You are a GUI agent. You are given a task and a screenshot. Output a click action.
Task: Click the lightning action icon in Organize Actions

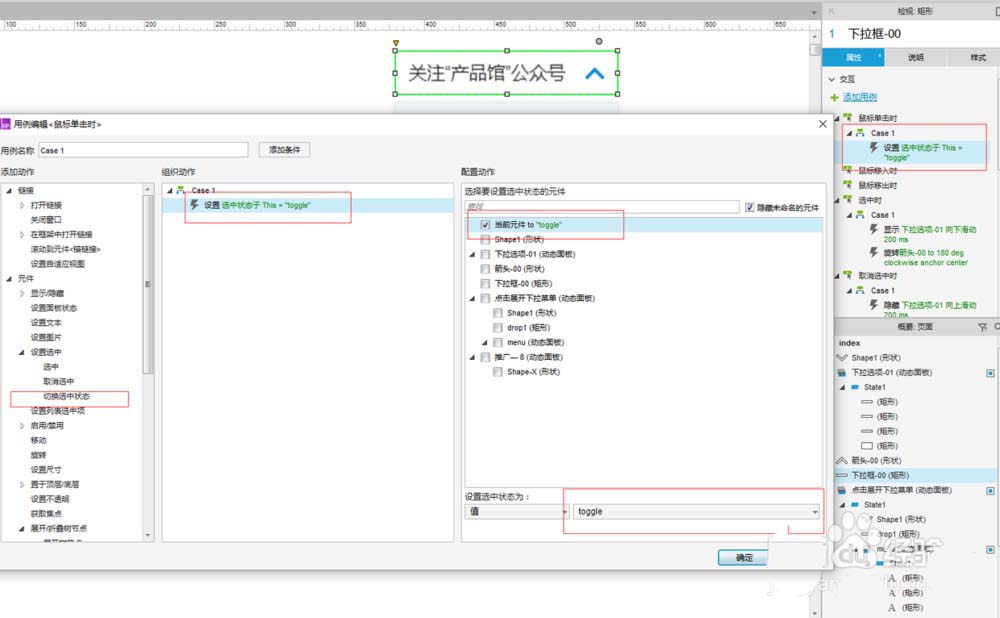[195, 205]
